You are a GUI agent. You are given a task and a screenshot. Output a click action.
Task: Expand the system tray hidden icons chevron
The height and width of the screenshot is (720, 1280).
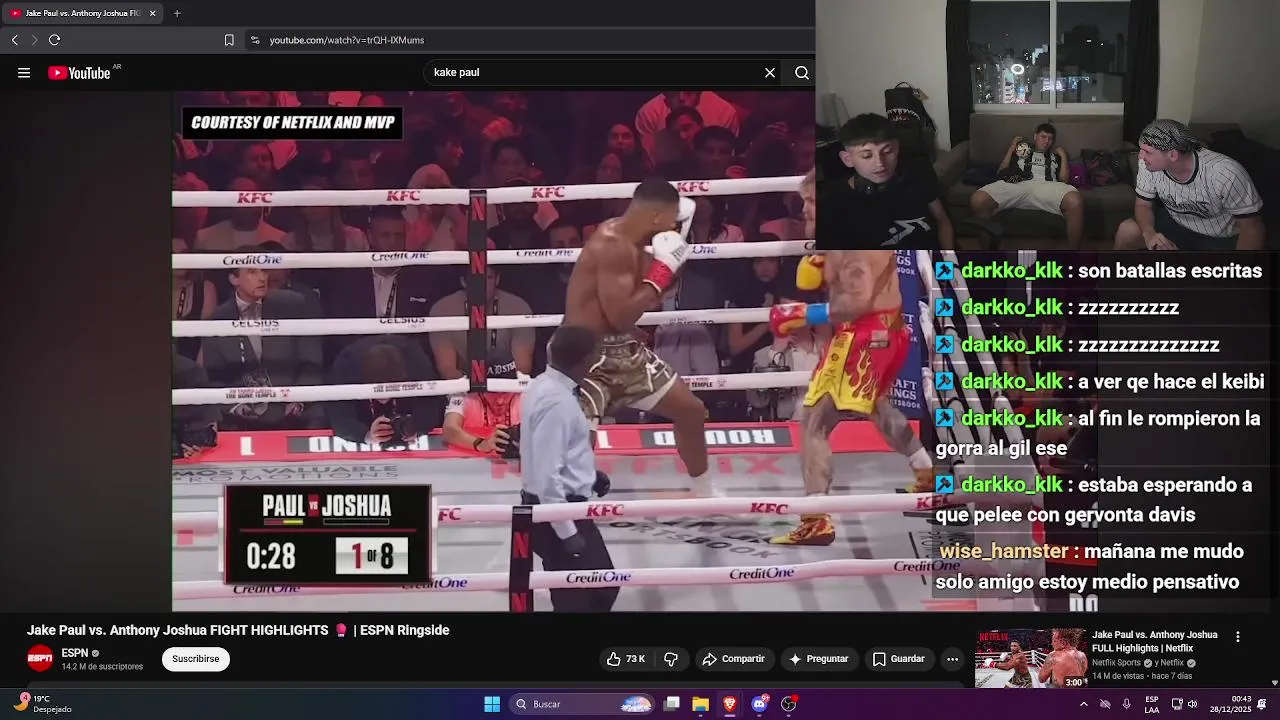1083,704
